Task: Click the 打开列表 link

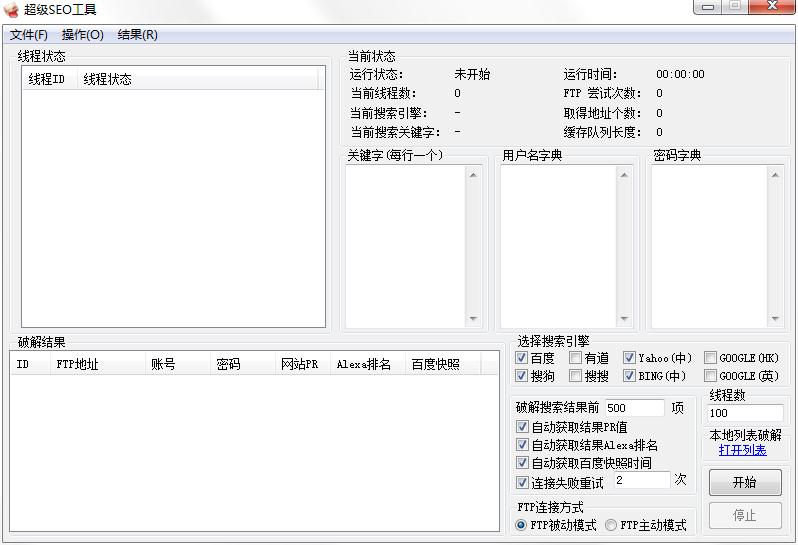Action: 742,450
